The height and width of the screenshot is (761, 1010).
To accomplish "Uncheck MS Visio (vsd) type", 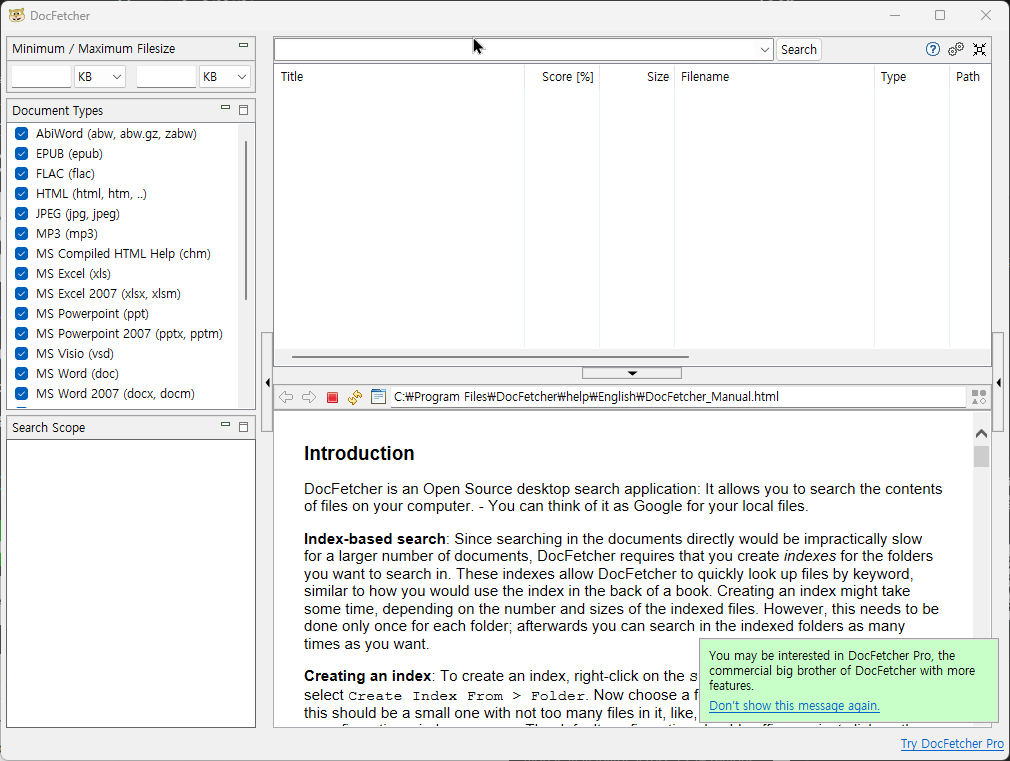I will 21,353.
